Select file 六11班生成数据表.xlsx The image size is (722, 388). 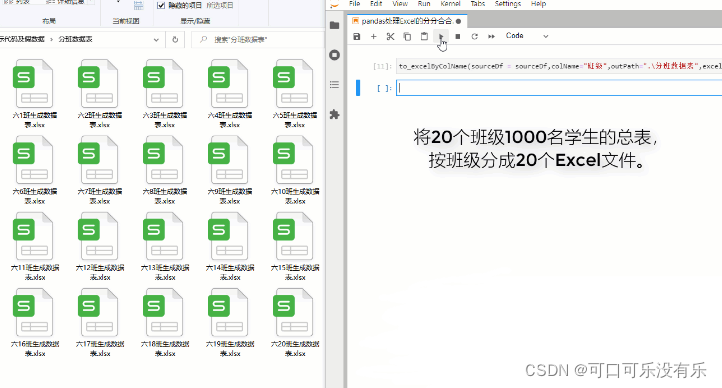35,247
